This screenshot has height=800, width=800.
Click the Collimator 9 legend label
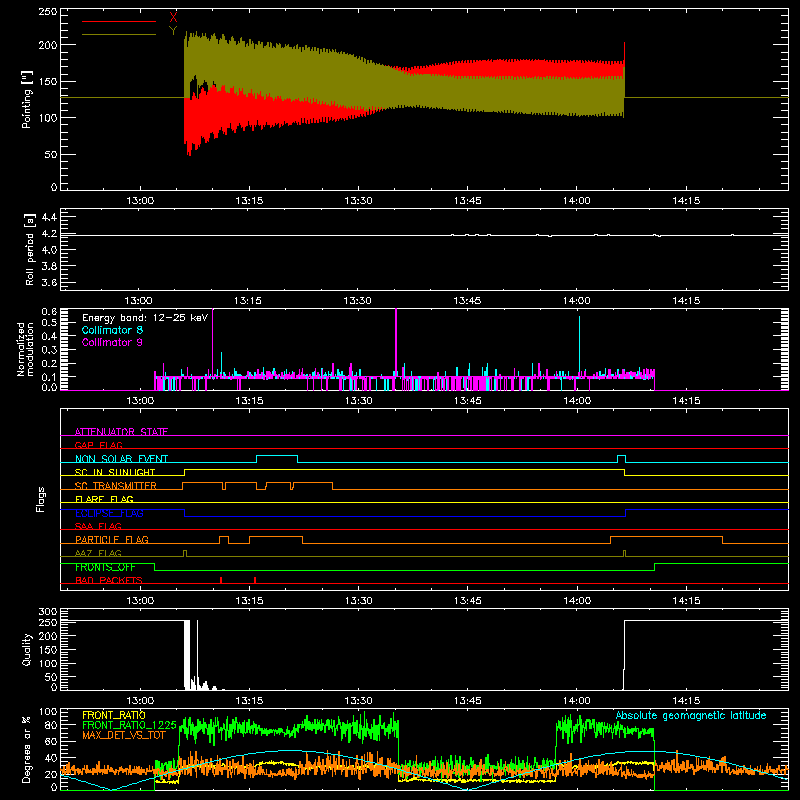tap(112, 342)
